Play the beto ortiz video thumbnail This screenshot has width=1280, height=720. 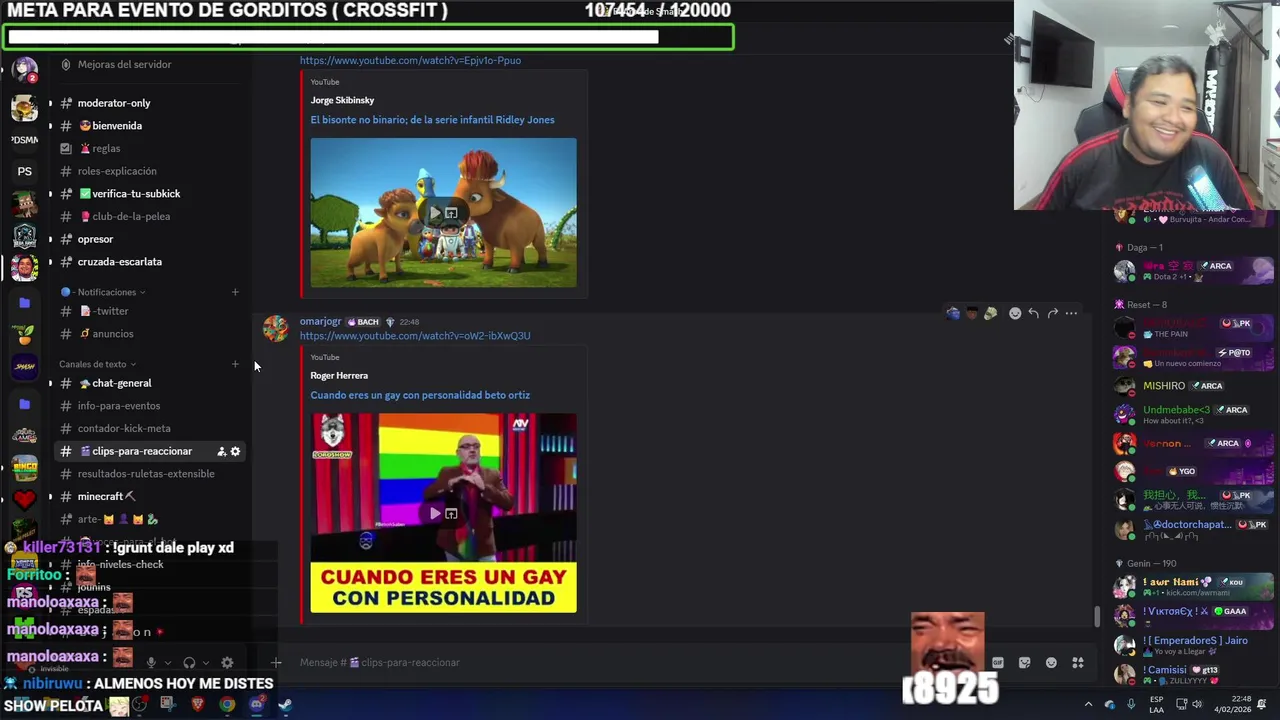click(436, 513)
